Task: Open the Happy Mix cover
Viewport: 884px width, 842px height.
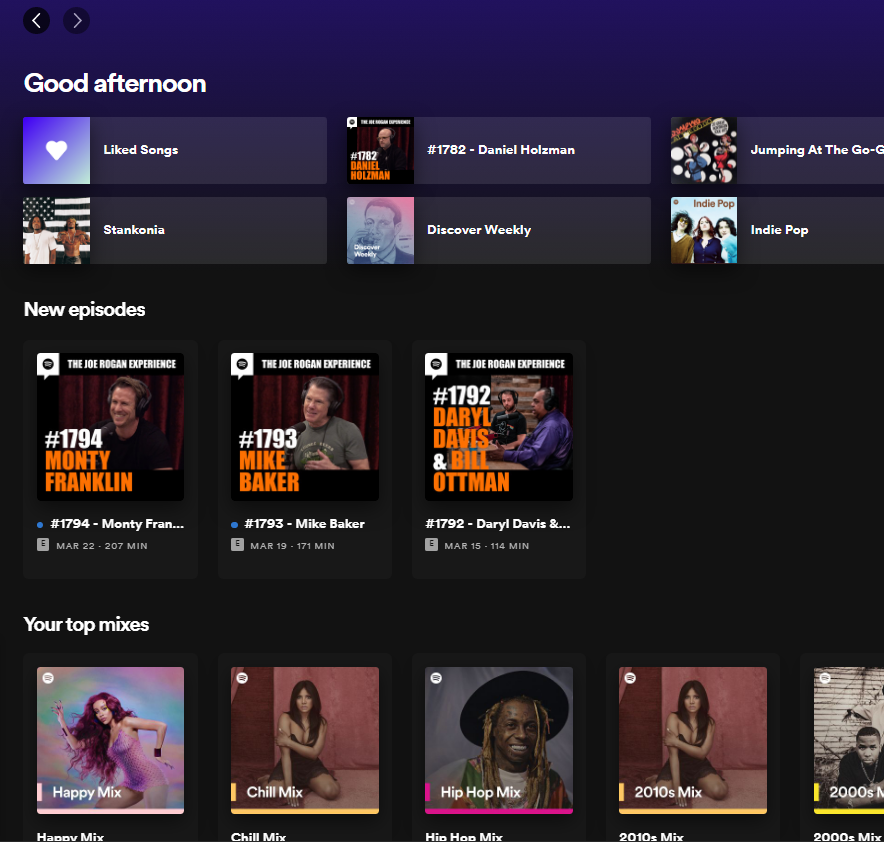Action: point(110,741)
